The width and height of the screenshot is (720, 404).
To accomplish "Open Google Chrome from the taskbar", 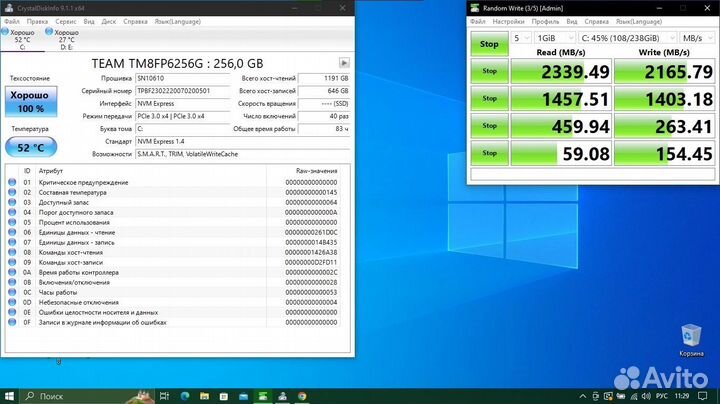I will (x=302, y=396).
